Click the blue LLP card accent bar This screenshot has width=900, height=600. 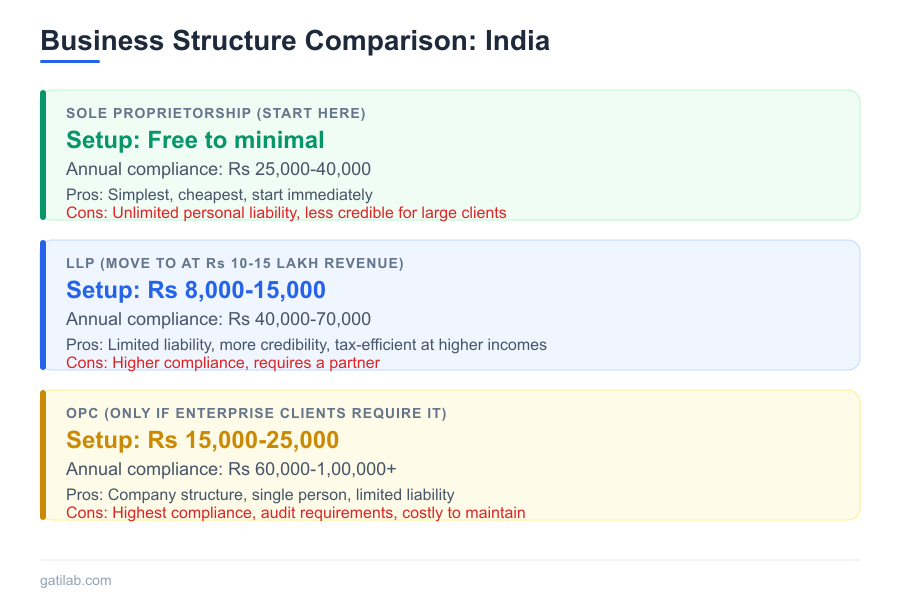pyautogui.click(x=43, y=303)
